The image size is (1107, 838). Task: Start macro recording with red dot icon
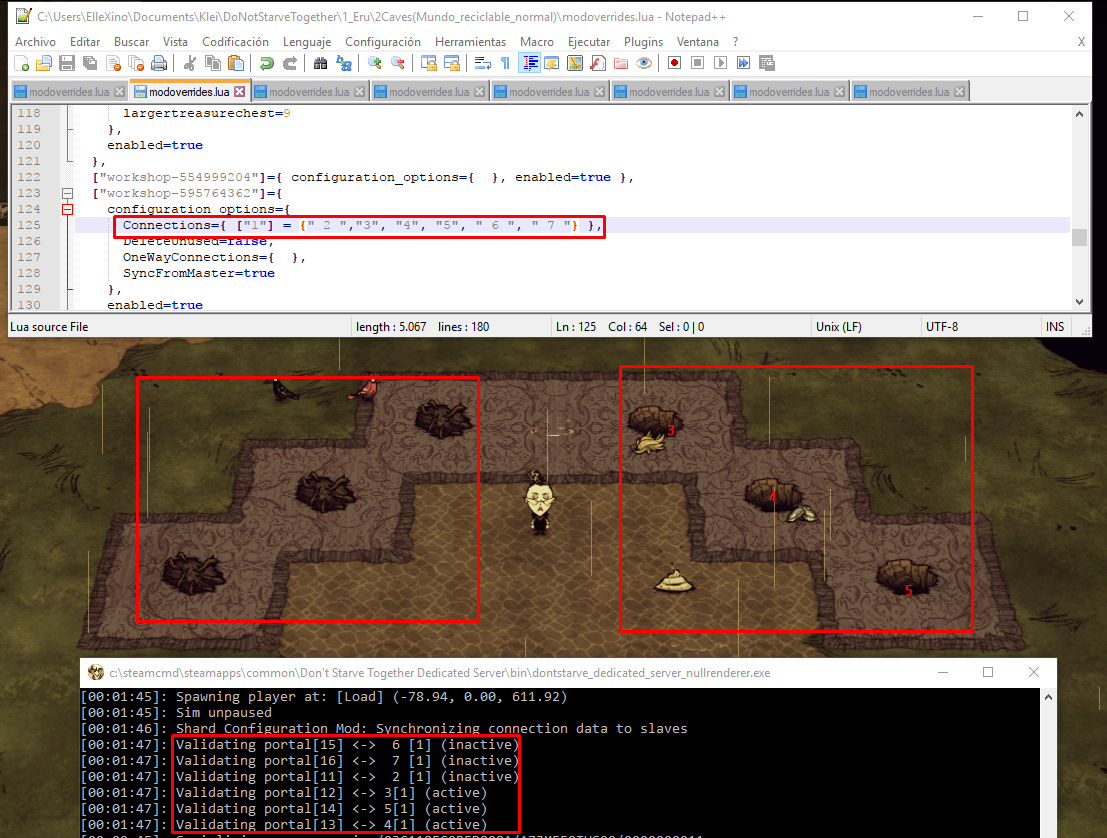(675, 63)
